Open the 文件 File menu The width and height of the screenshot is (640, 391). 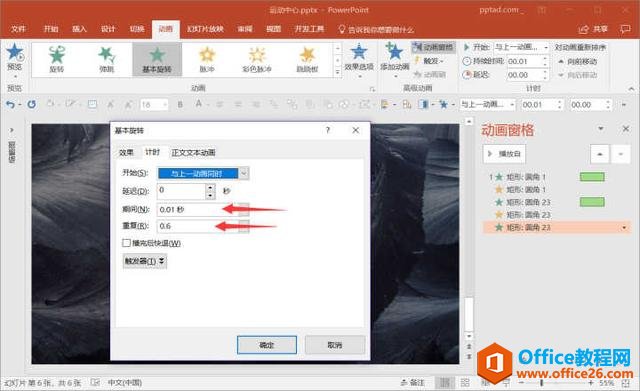[x=18, y=29]
